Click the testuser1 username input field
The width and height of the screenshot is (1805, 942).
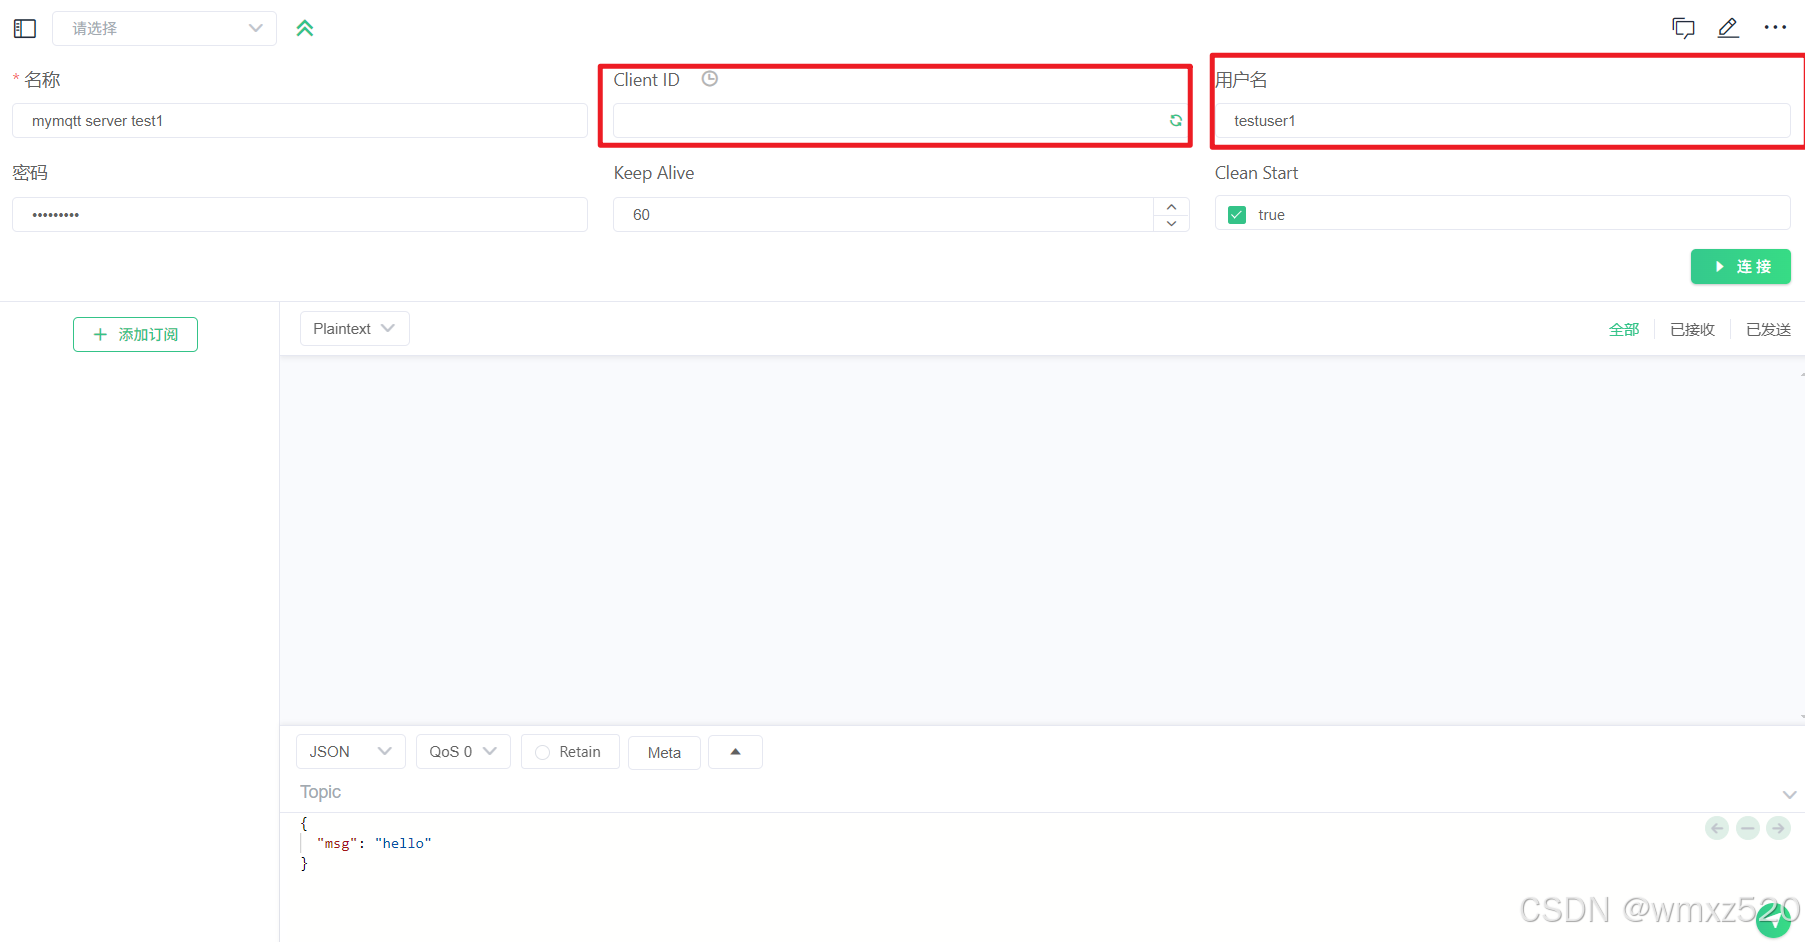pyautogui.click(x=1500, y=120)
